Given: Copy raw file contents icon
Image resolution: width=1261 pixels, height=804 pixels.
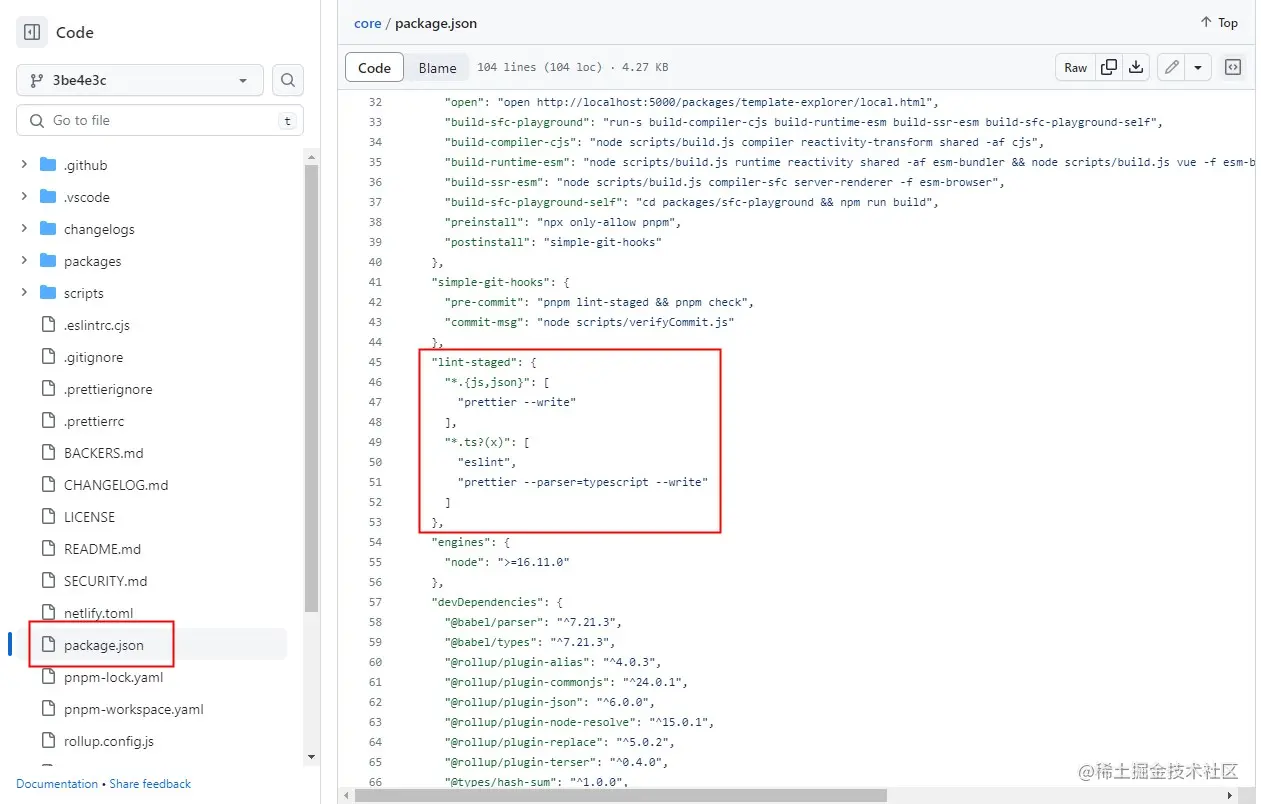Looking at the screenshot, I should click(1109, 67).
